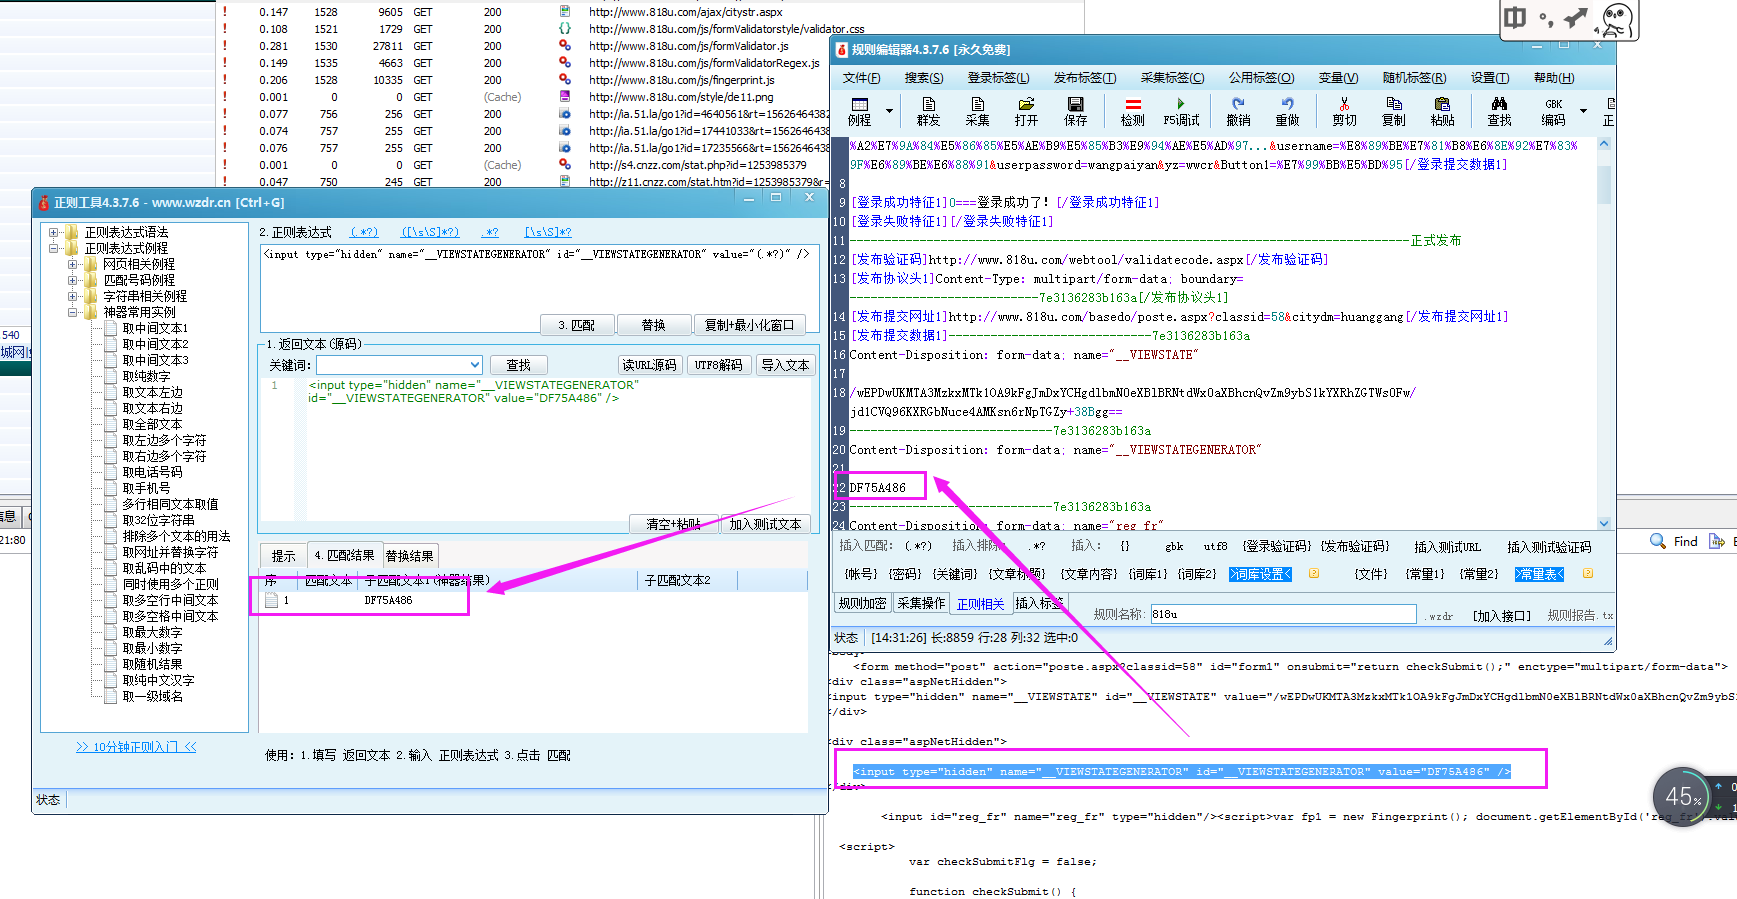Open the dropdown arrow beside 例程 icon
The image size is (1737, 899).
click(x=889, y=111)
